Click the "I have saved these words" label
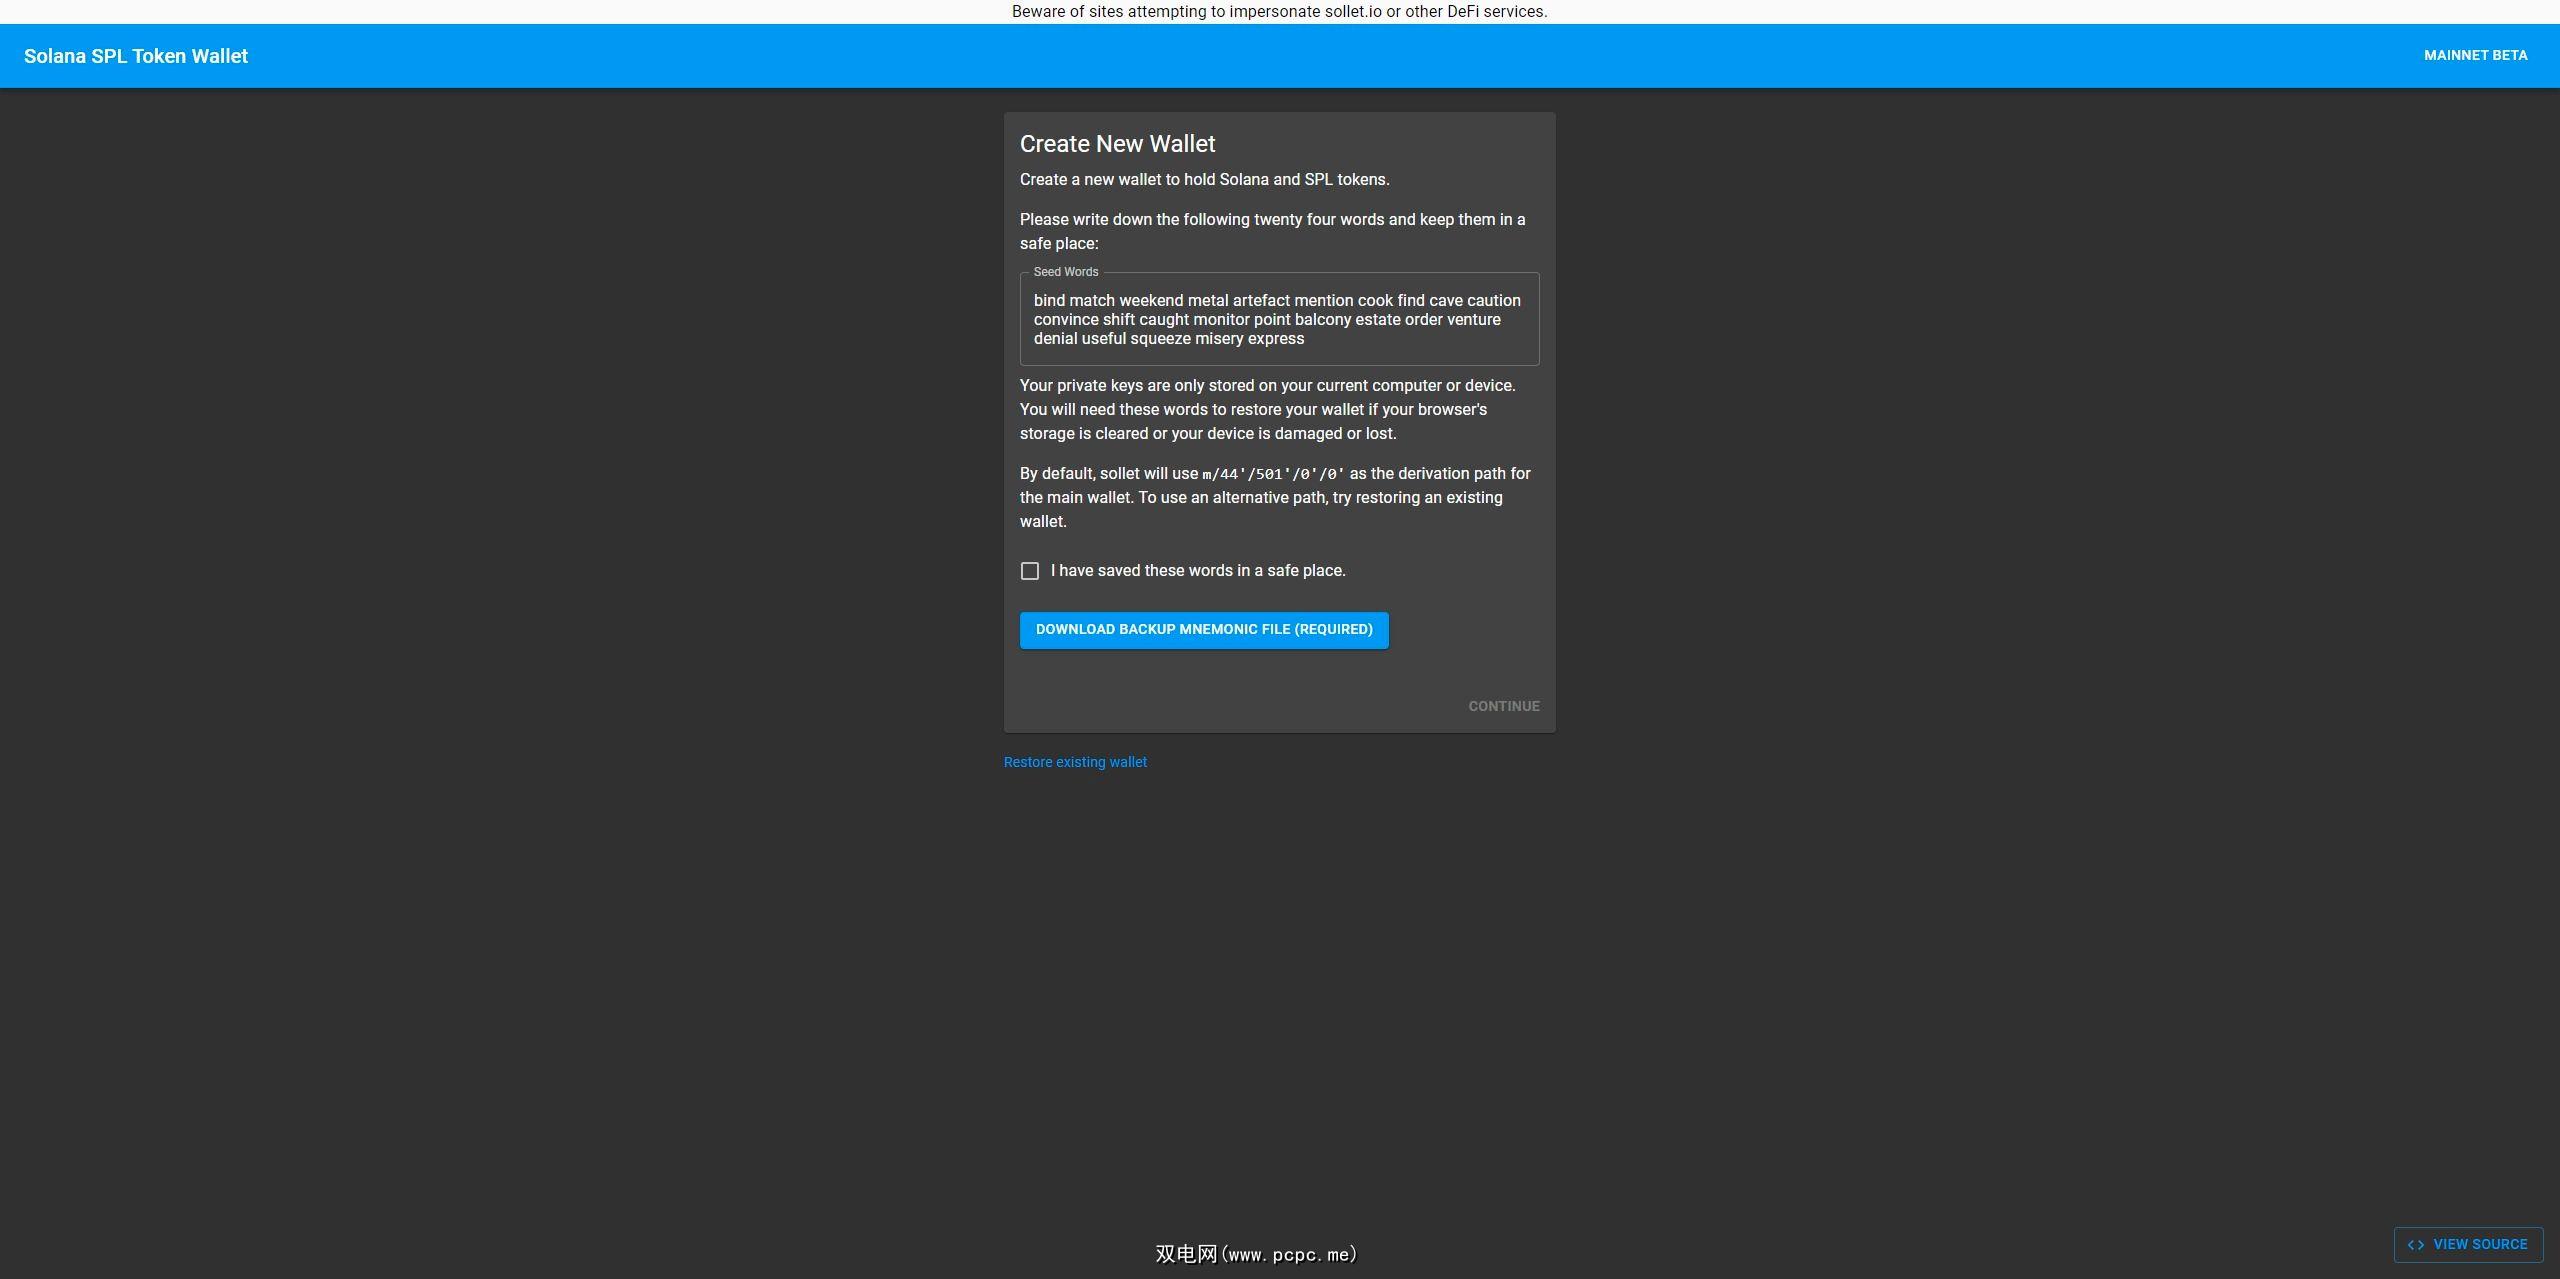This screenshot has height=1279, width=2560. coord(1198,571)
